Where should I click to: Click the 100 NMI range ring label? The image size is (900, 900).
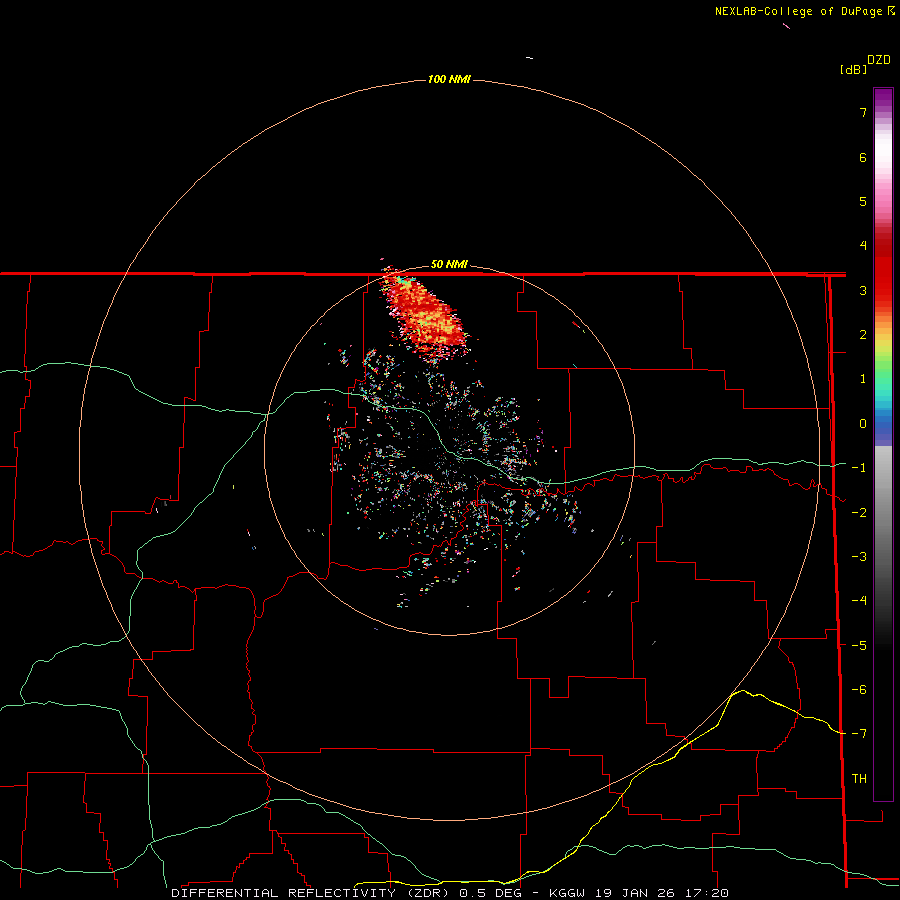(449, 79)
